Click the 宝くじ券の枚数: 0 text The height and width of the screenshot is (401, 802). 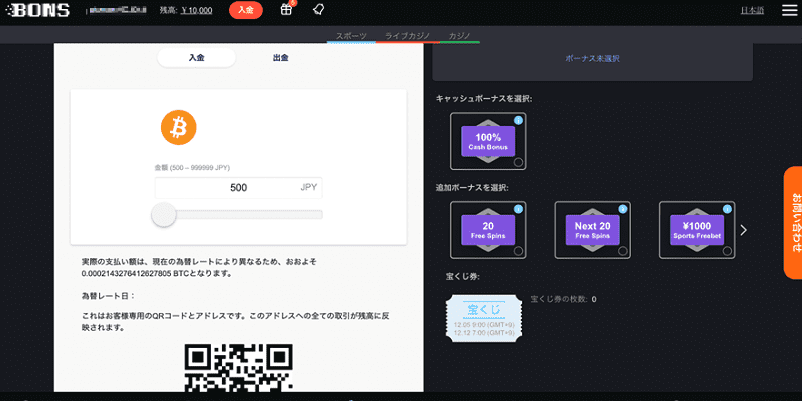[x=564, y=299]
